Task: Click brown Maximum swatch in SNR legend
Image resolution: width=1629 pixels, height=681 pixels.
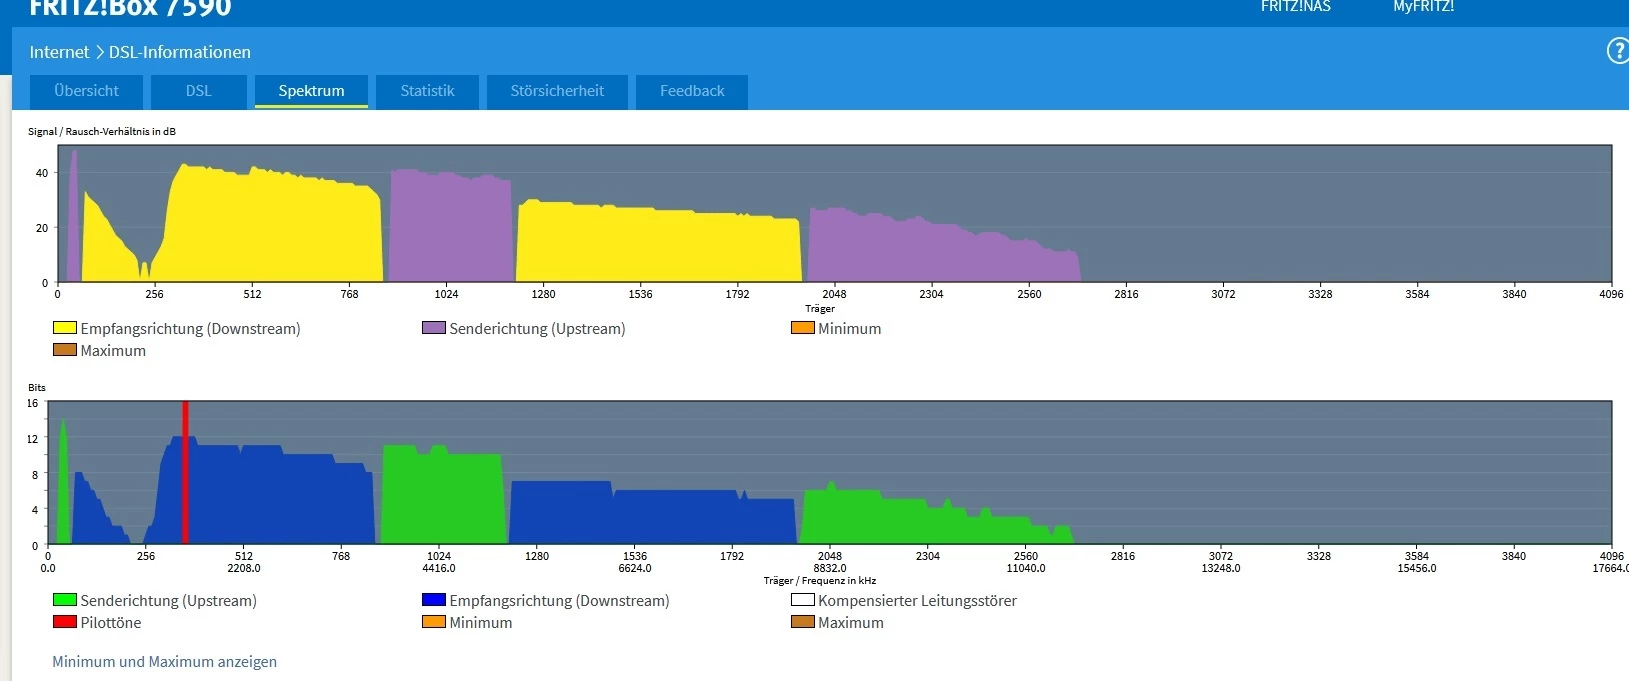Action: [x=65, y=350]
